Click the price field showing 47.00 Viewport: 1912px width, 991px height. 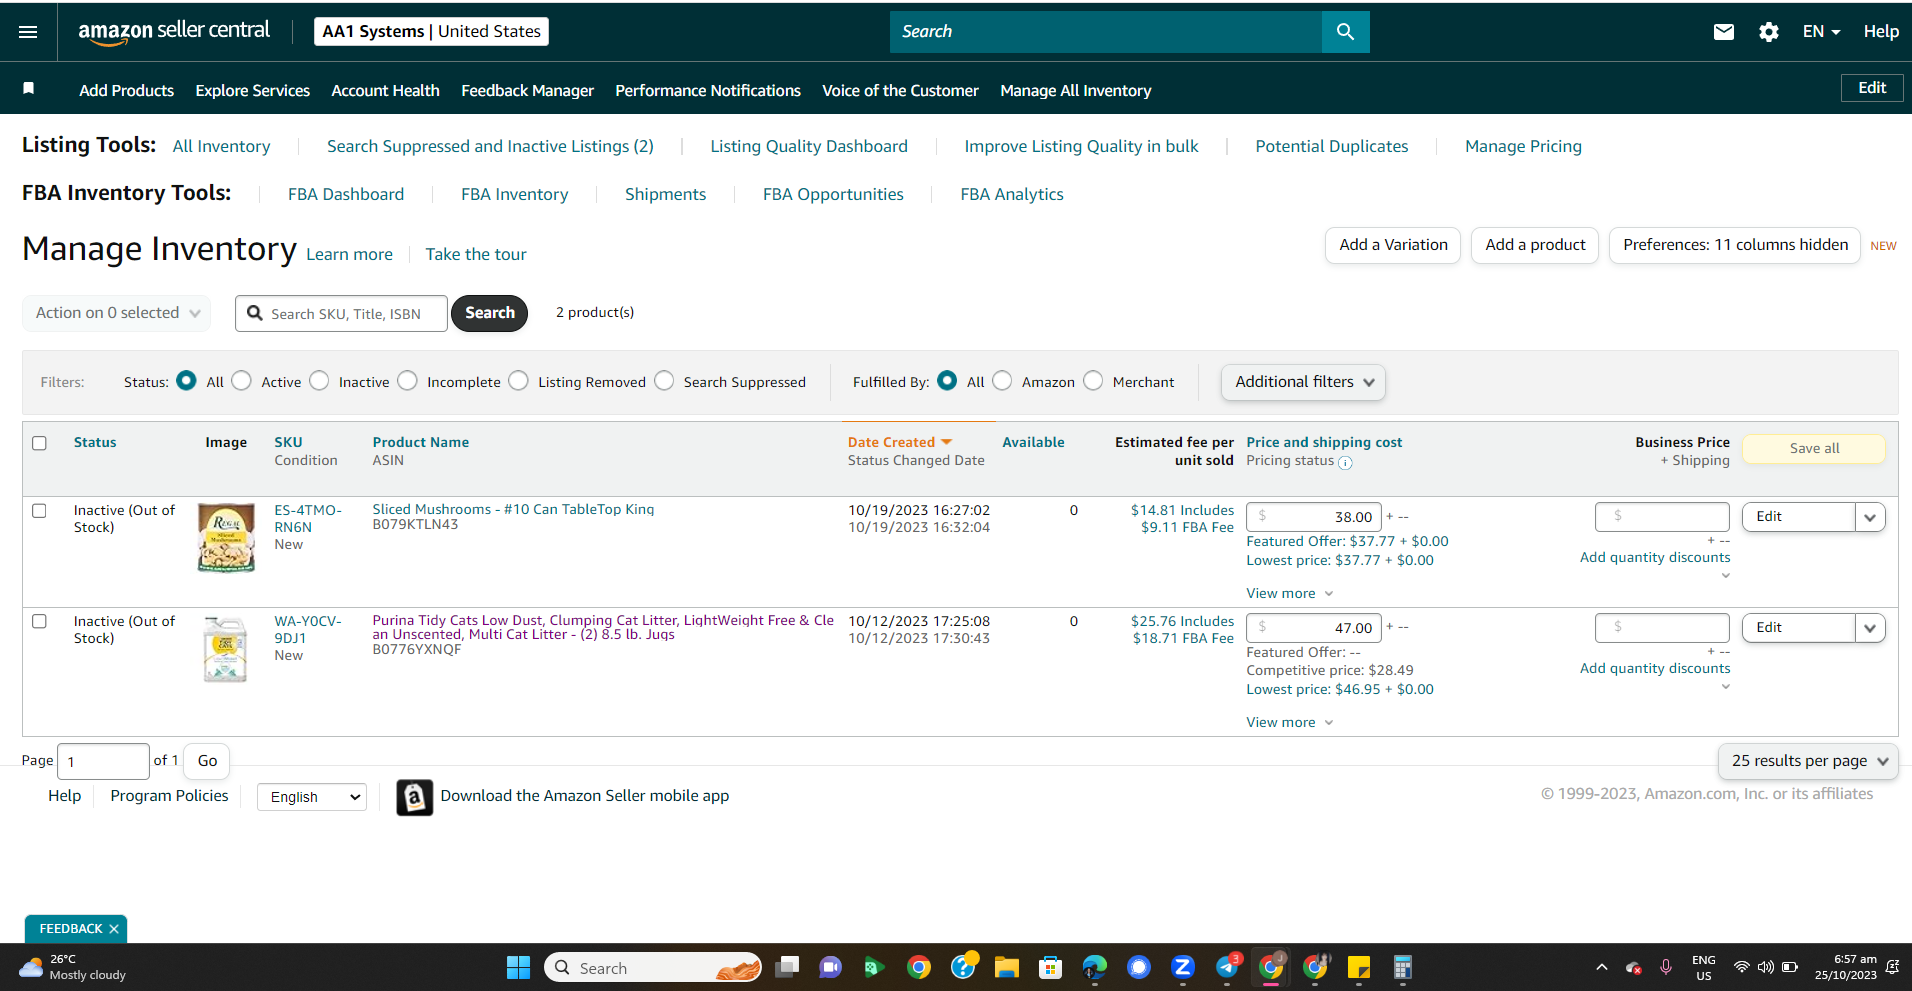[x=1314, y=628]
